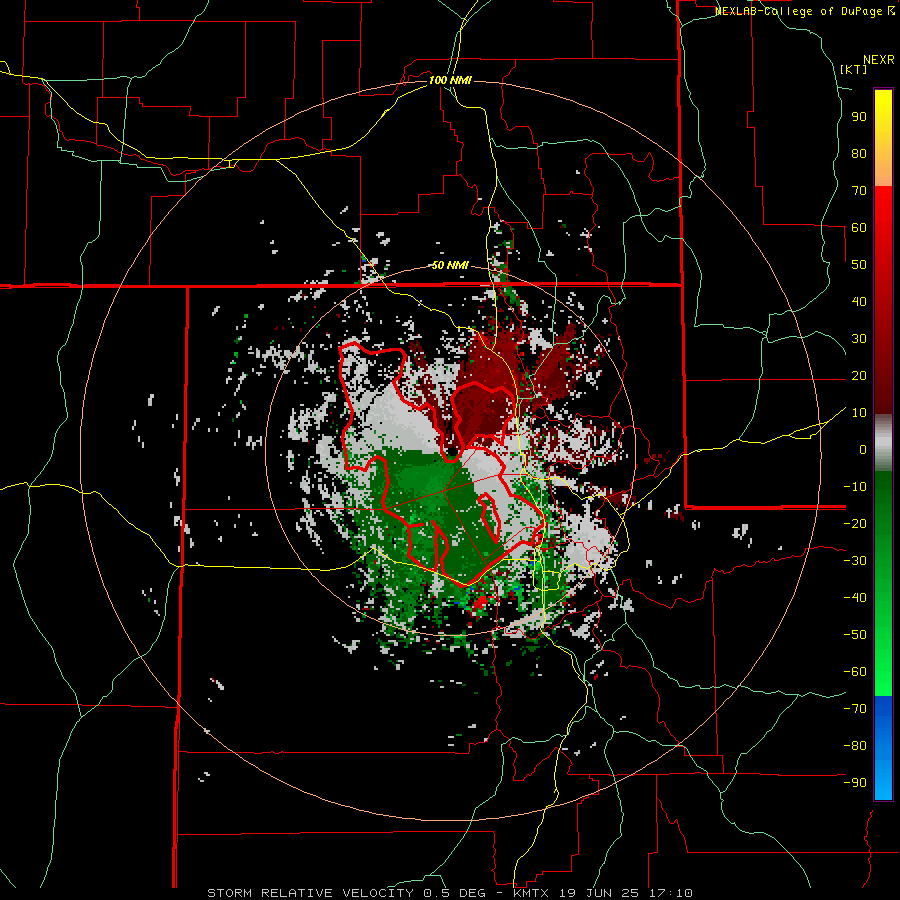Click the blue bottom section of color bar
900x900 pixels.
pos(883,747)
